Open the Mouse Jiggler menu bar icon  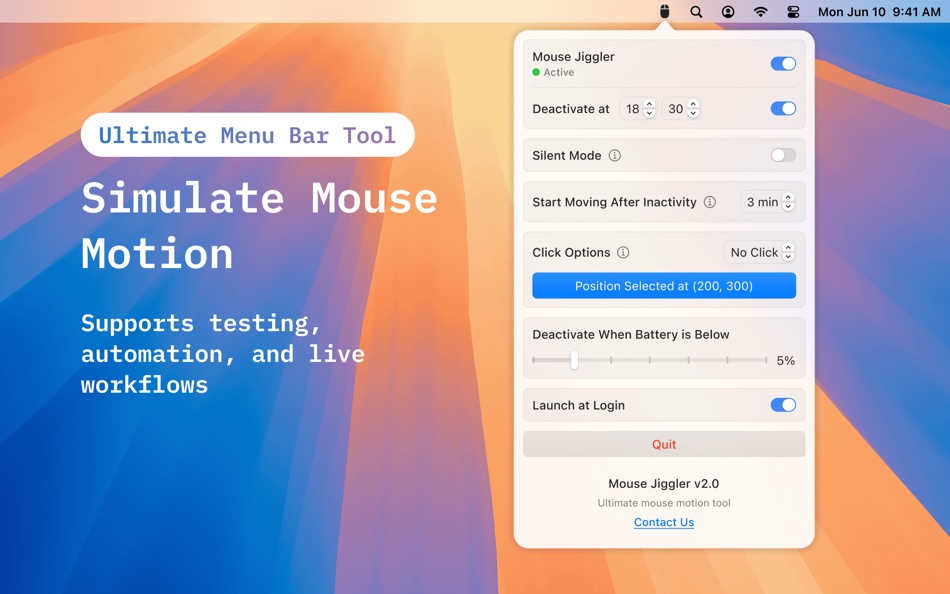tap(664, 12)
